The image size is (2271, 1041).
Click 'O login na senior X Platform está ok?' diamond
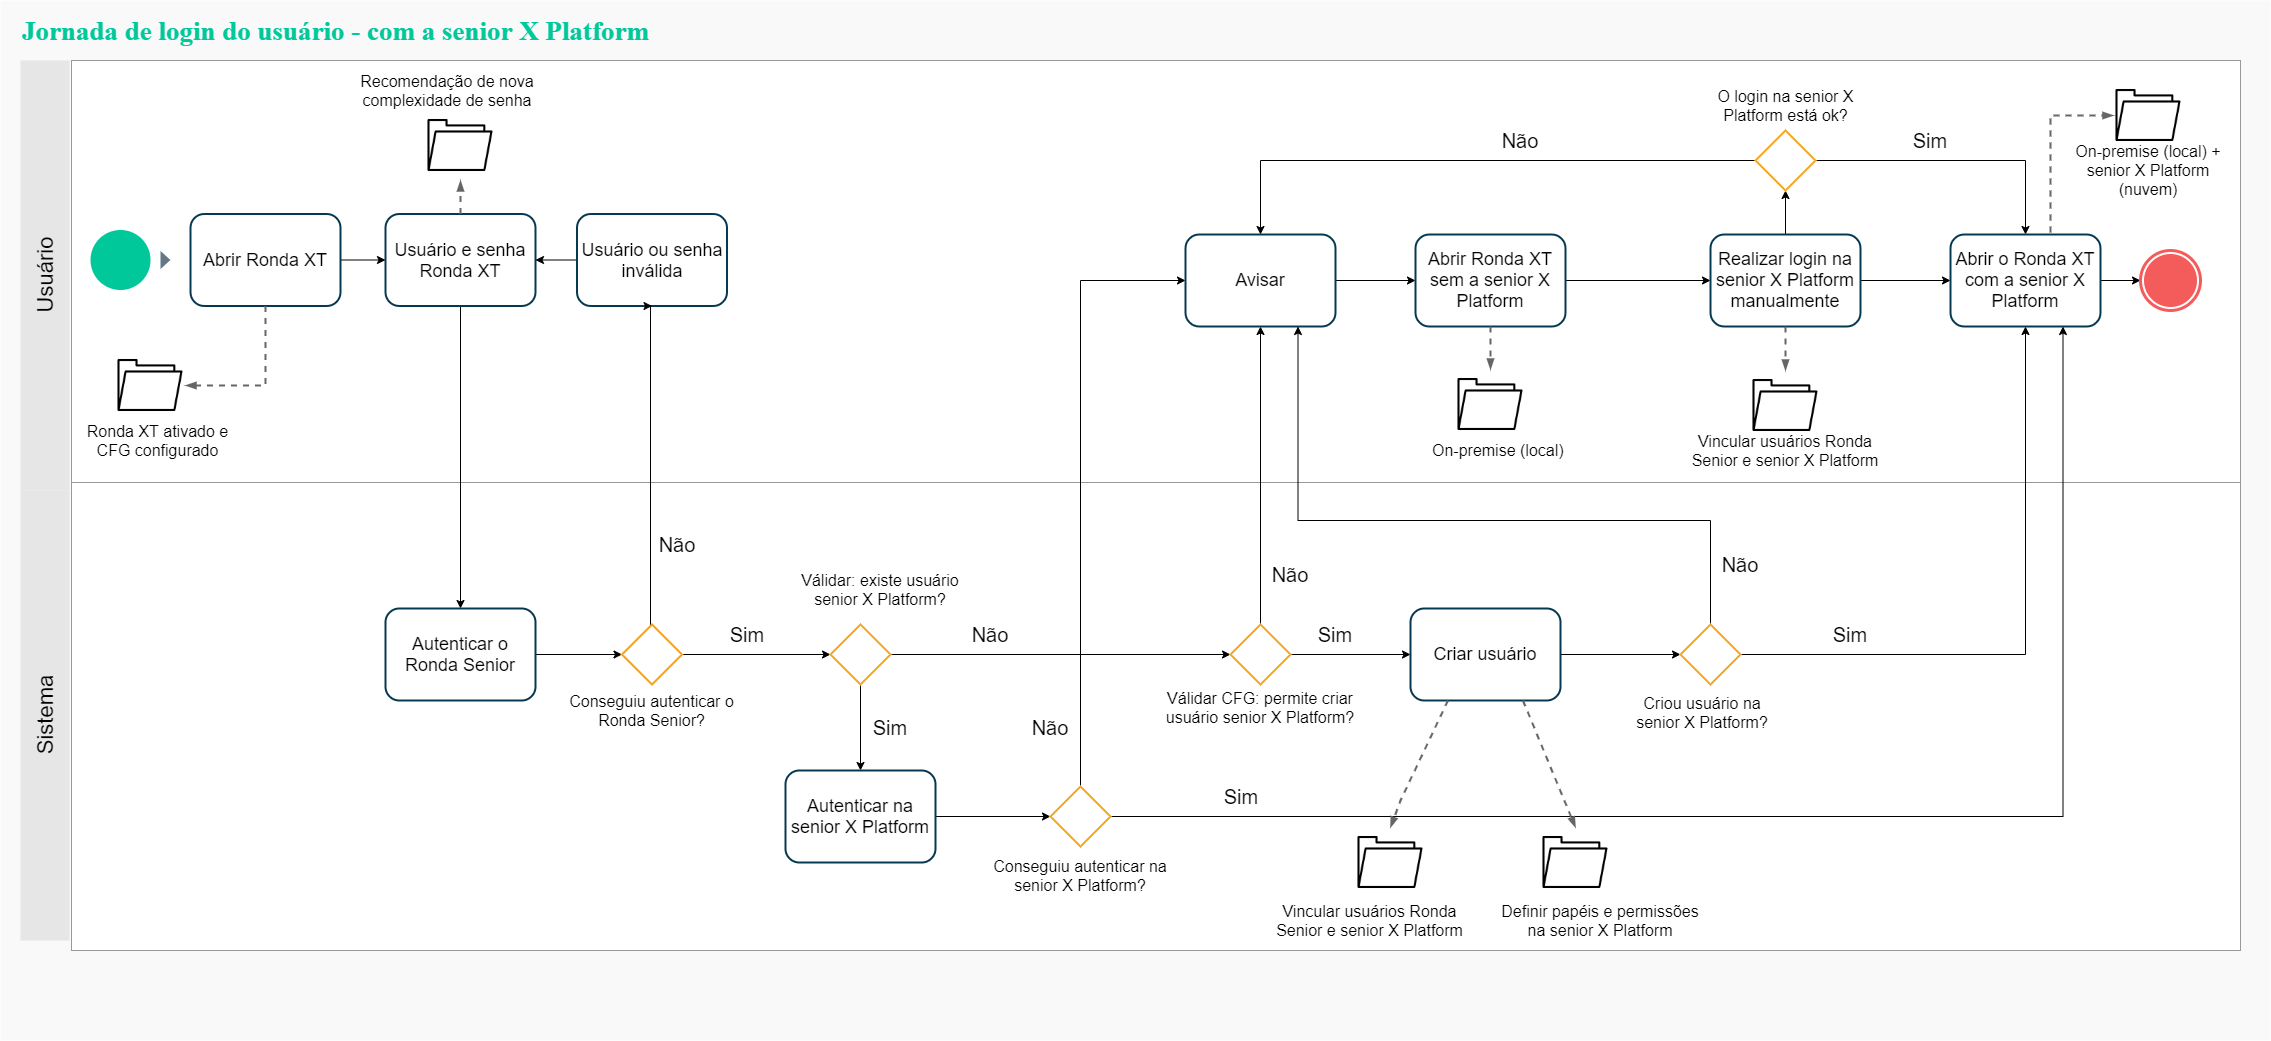pos(1785,160)
